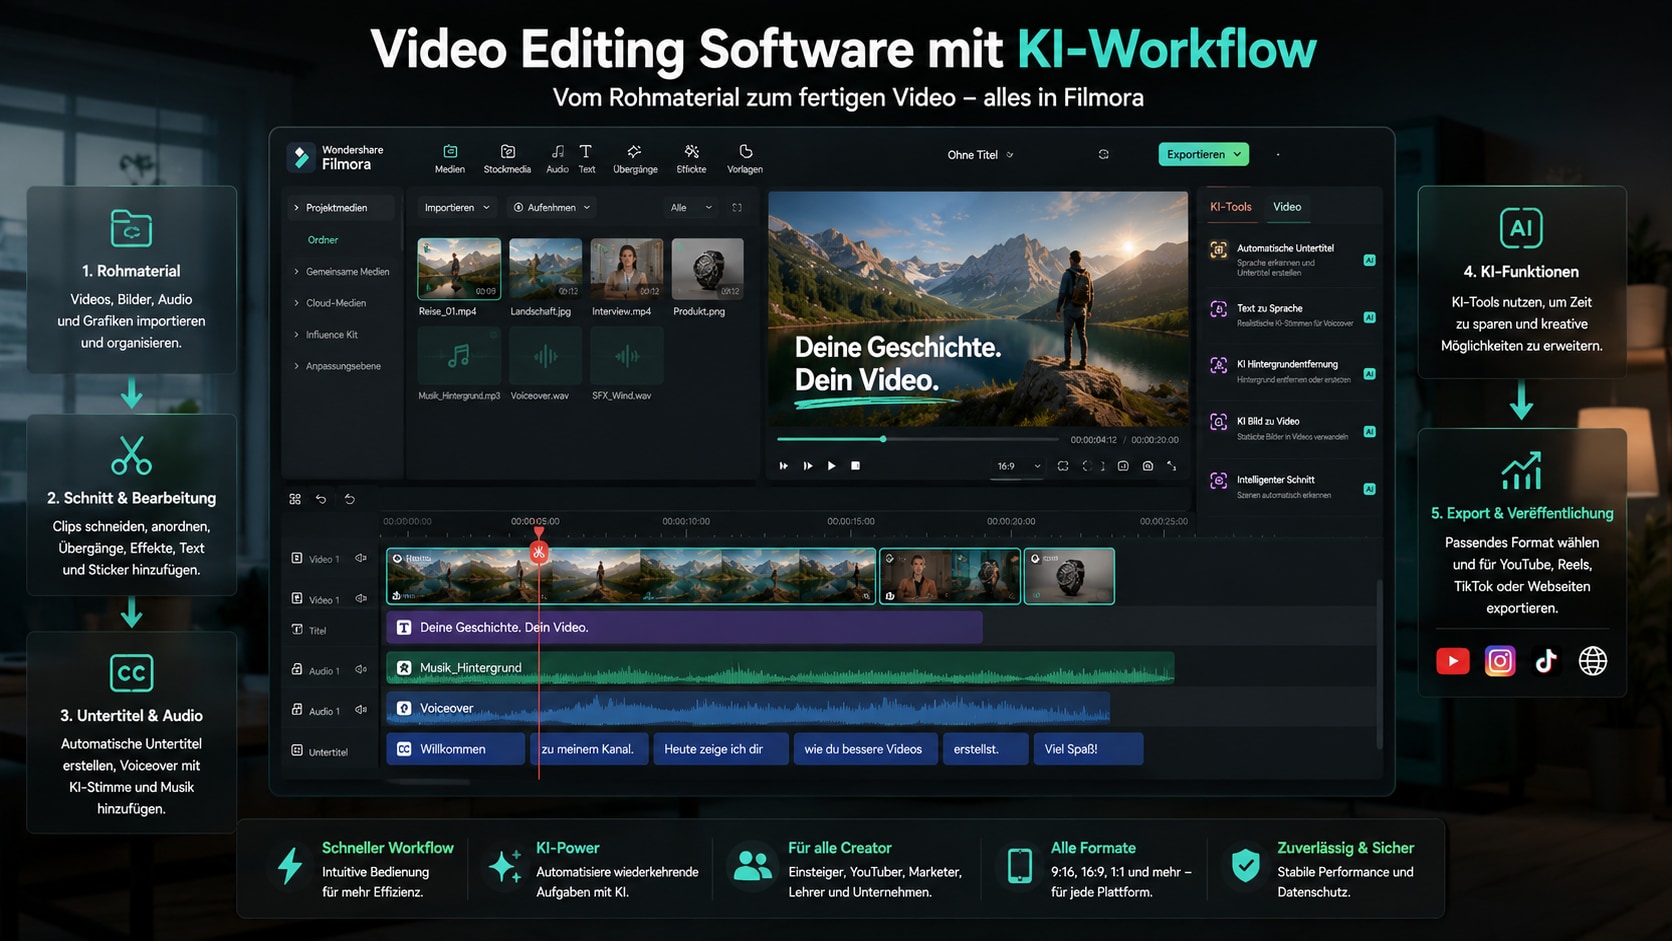The width and height of the screenshot is (1672, 941).
Task: Open the Importieren dropdown
Action: tap(457, 208)
